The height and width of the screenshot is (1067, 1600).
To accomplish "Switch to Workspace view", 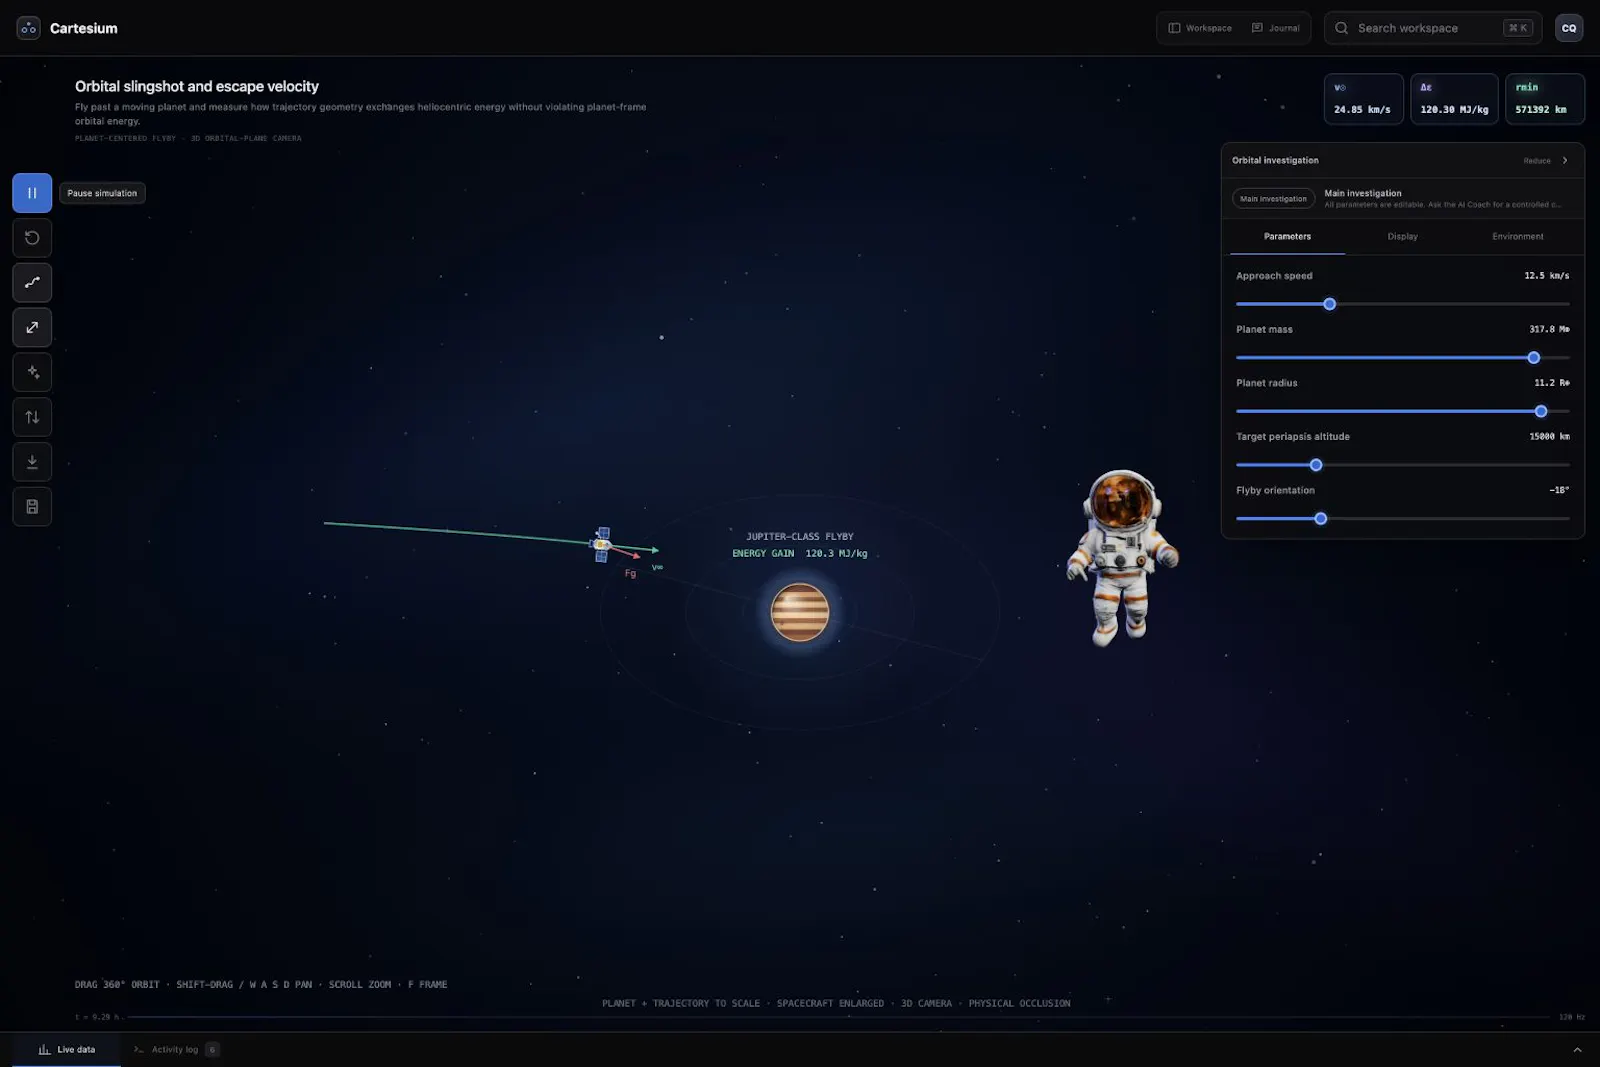I will [x=1200, y=28].
